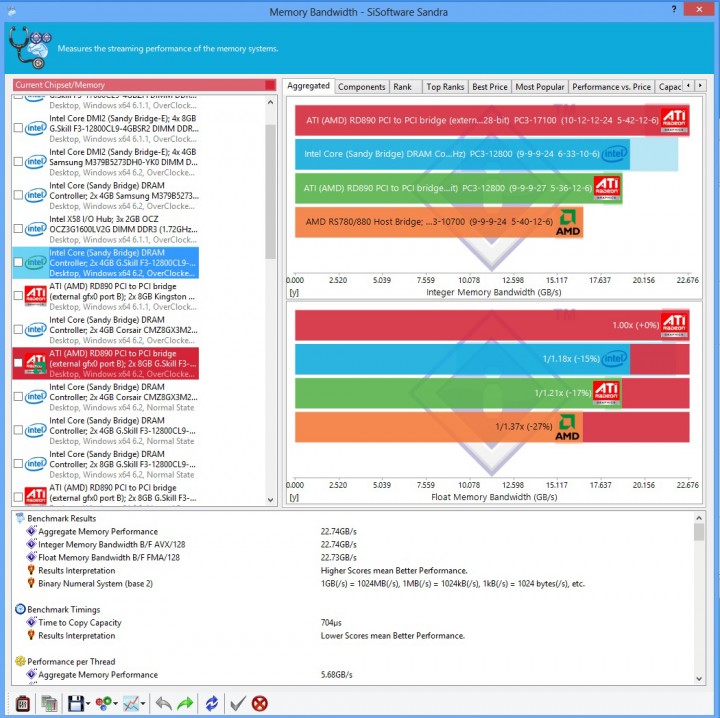Click the Benchmark Timings clock icon
Viewport: 720px width, 718px height.
pos(20,609)
